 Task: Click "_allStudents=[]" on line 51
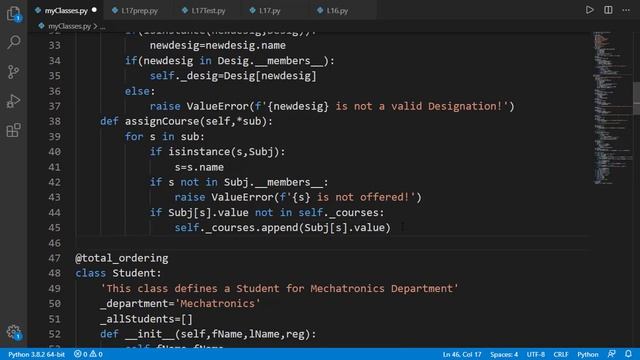tap(146, 319)
